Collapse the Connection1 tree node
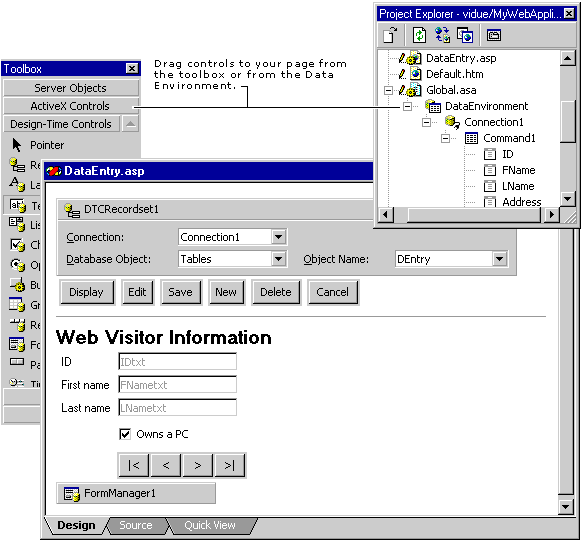This screenshot has width=582, height=543. point(426,122)
